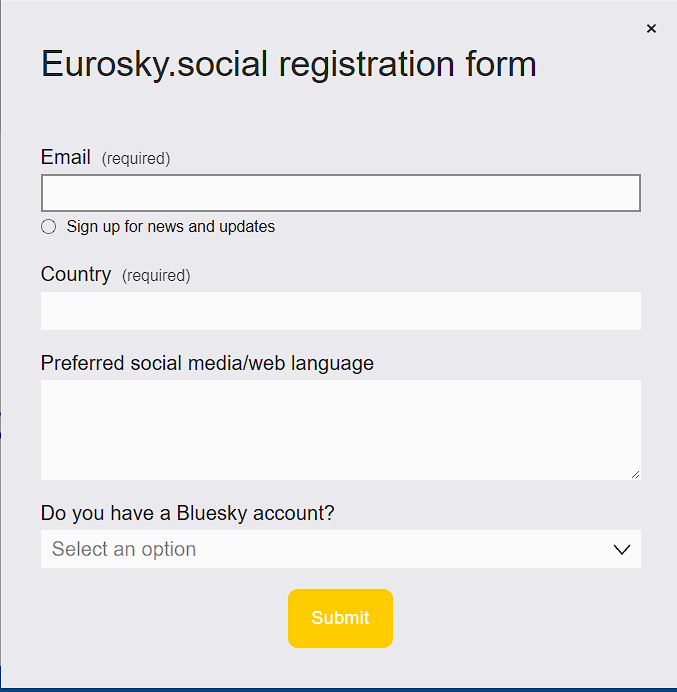Open the Bluesky account dropdown
Viewport: 677px width, 692px height.
click(340, 549)
